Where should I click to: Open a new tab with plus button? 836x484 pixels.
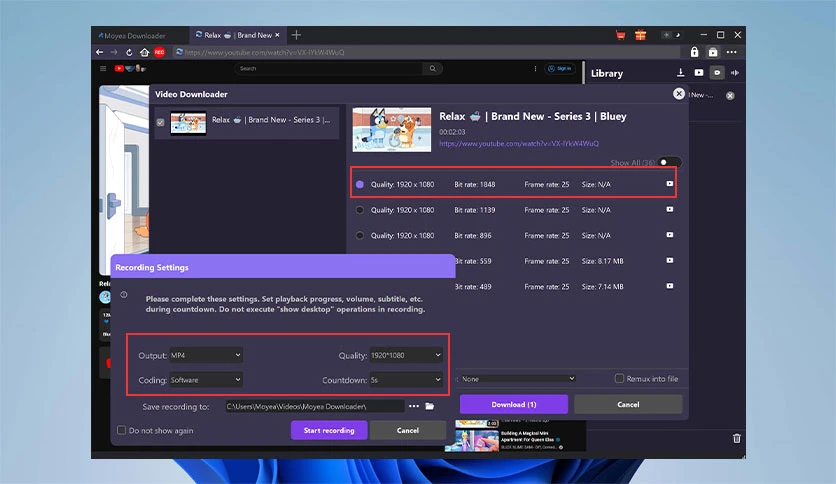(296, 35)
